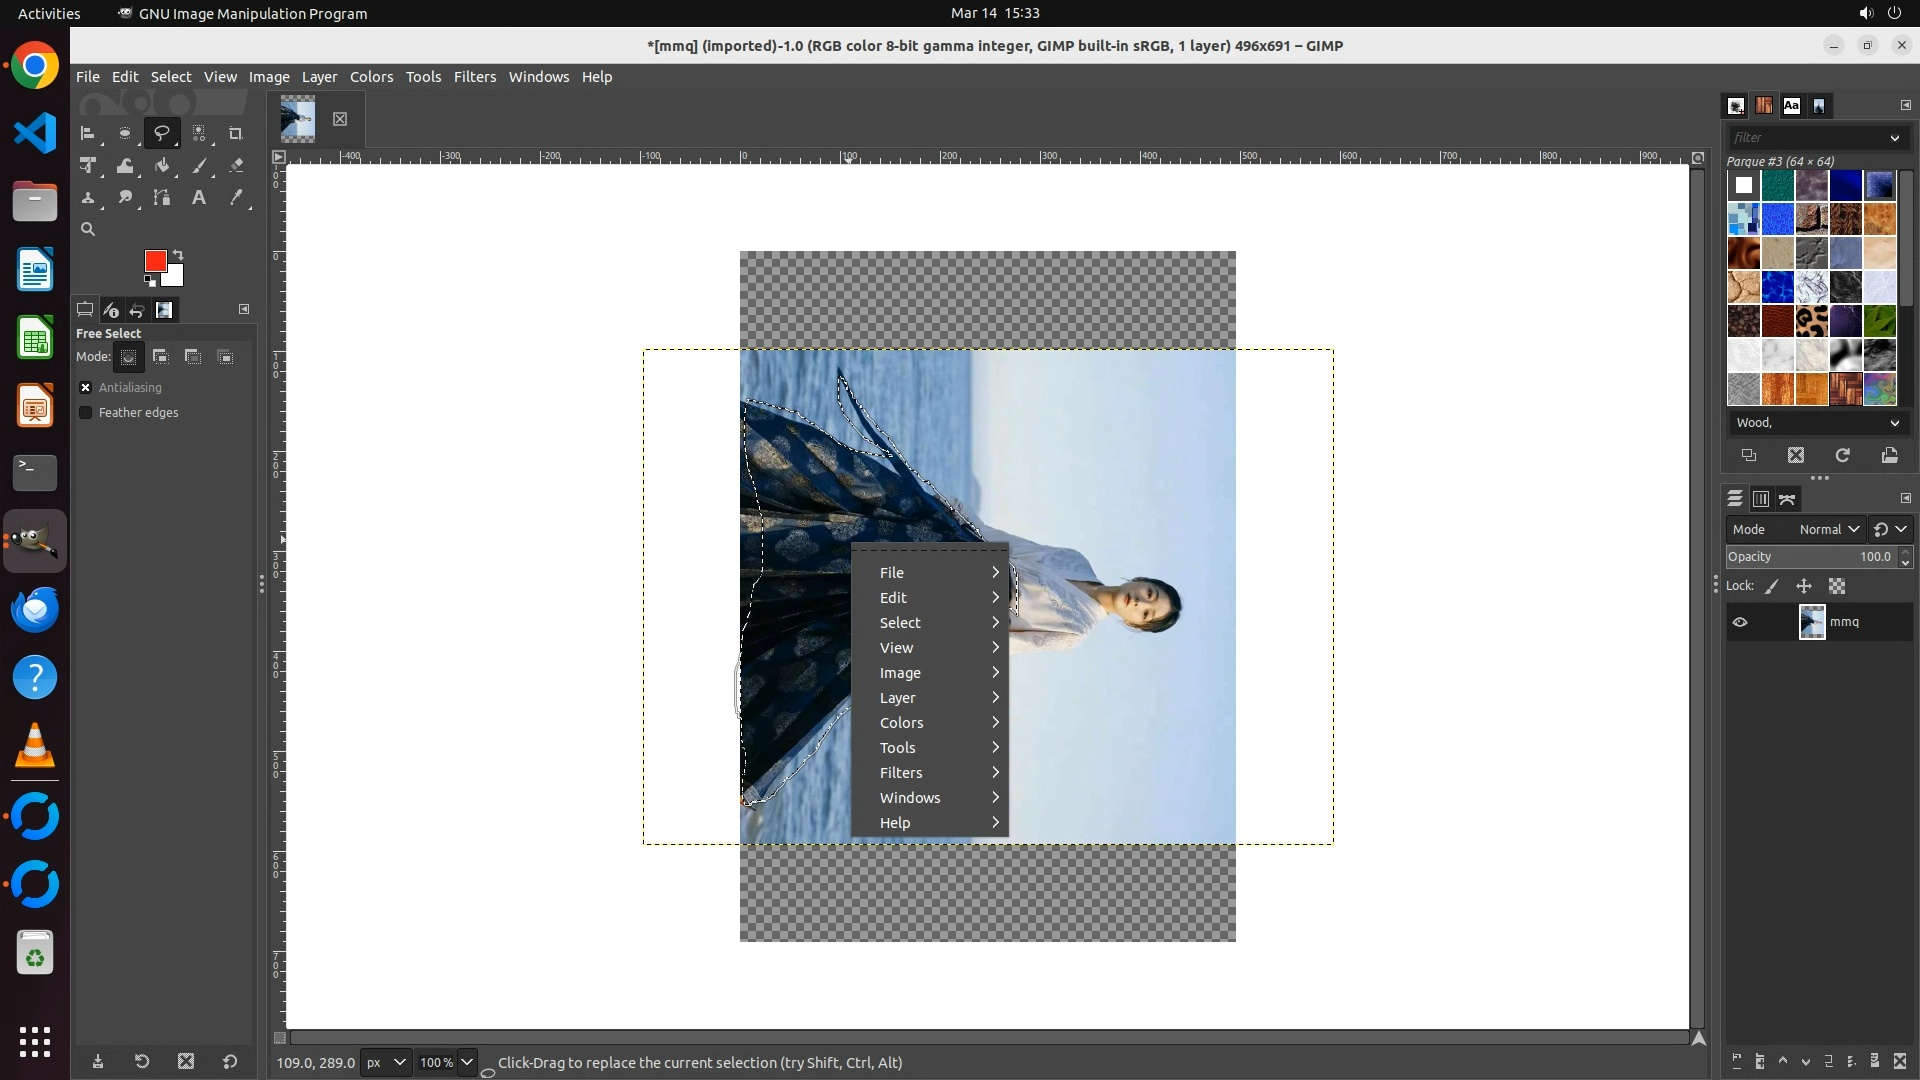
Task: Click the mmq image tab thumbnail
Action: click(x=298, y=119)
